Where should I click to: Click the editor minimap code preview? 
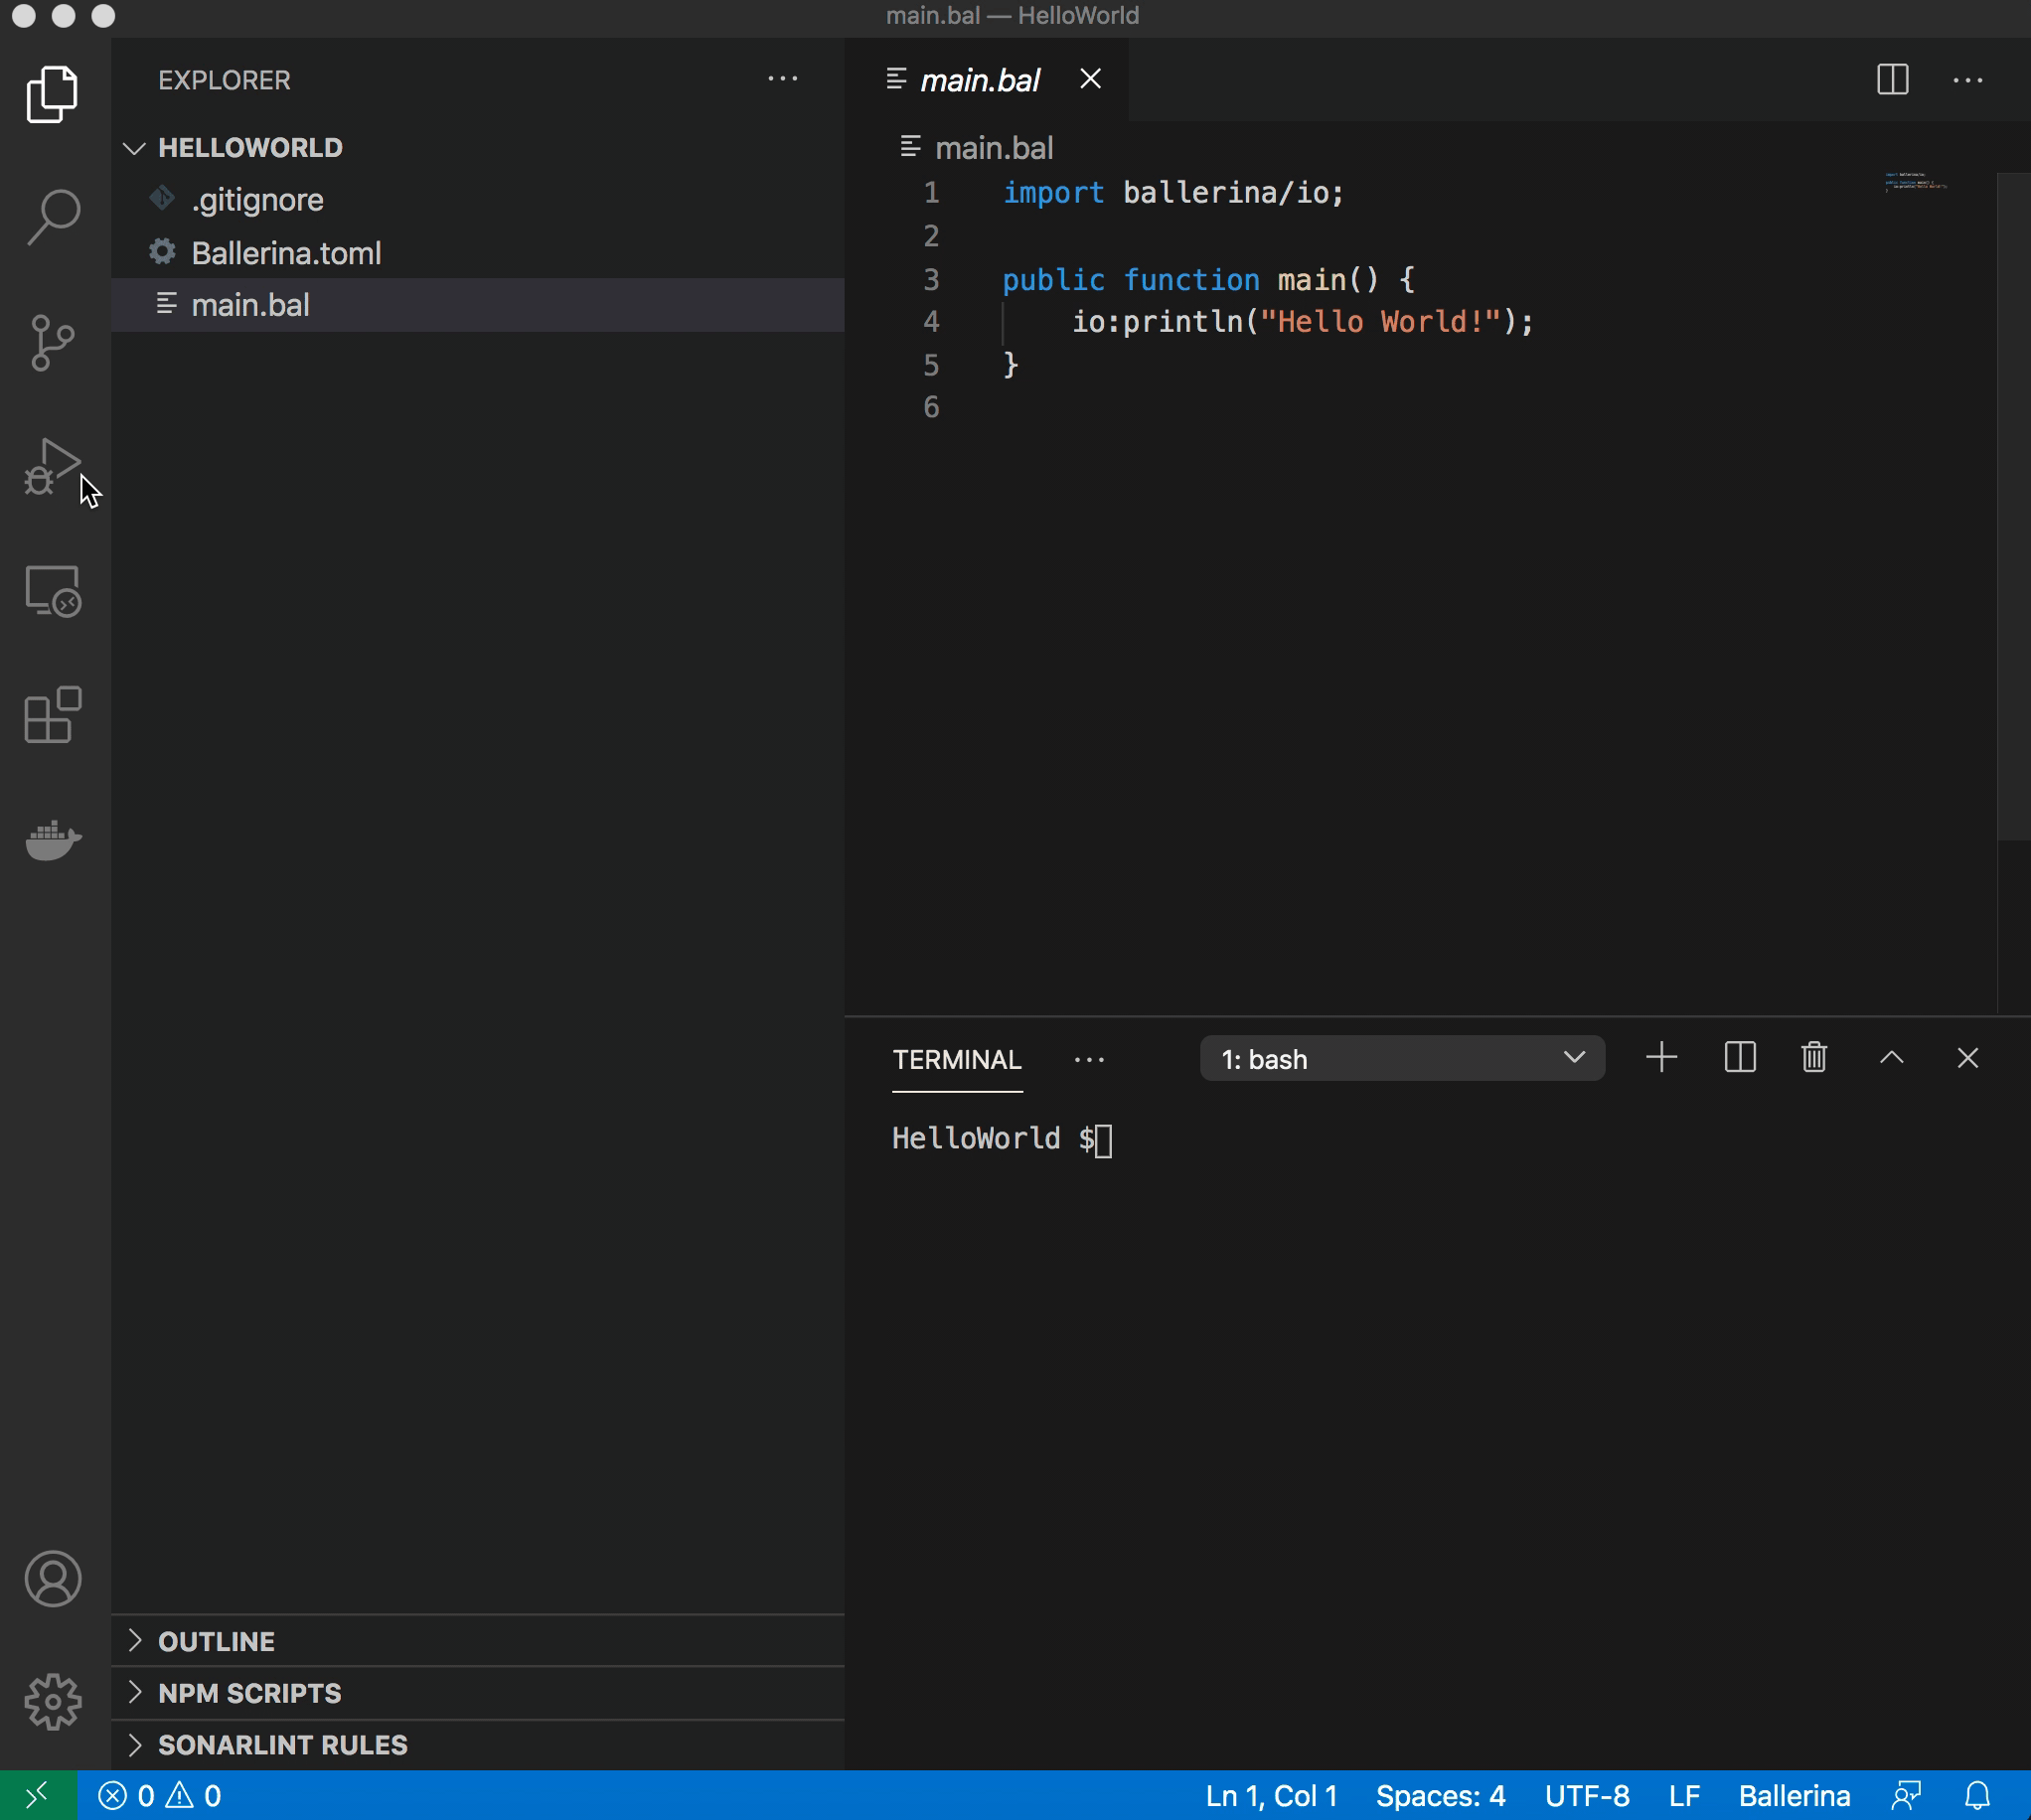tap(1915, 182)
